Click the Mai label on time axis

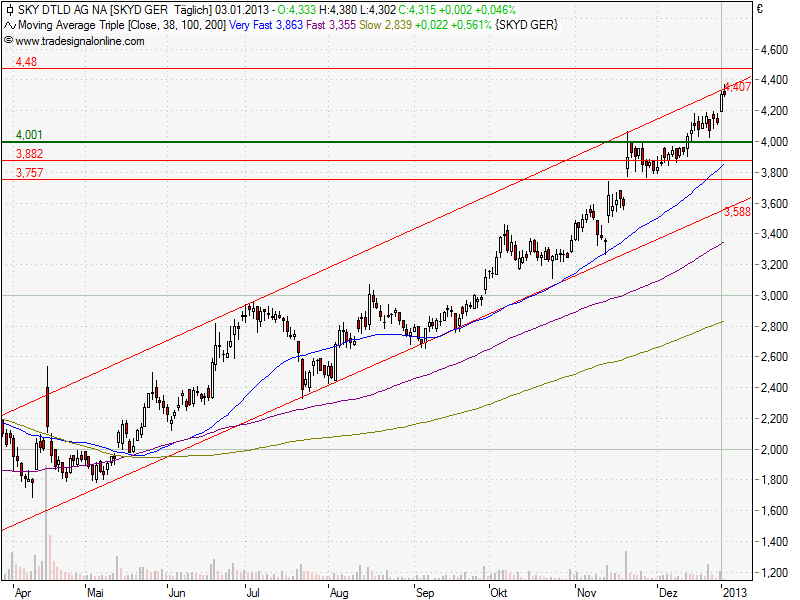click(x=95, y=592)
